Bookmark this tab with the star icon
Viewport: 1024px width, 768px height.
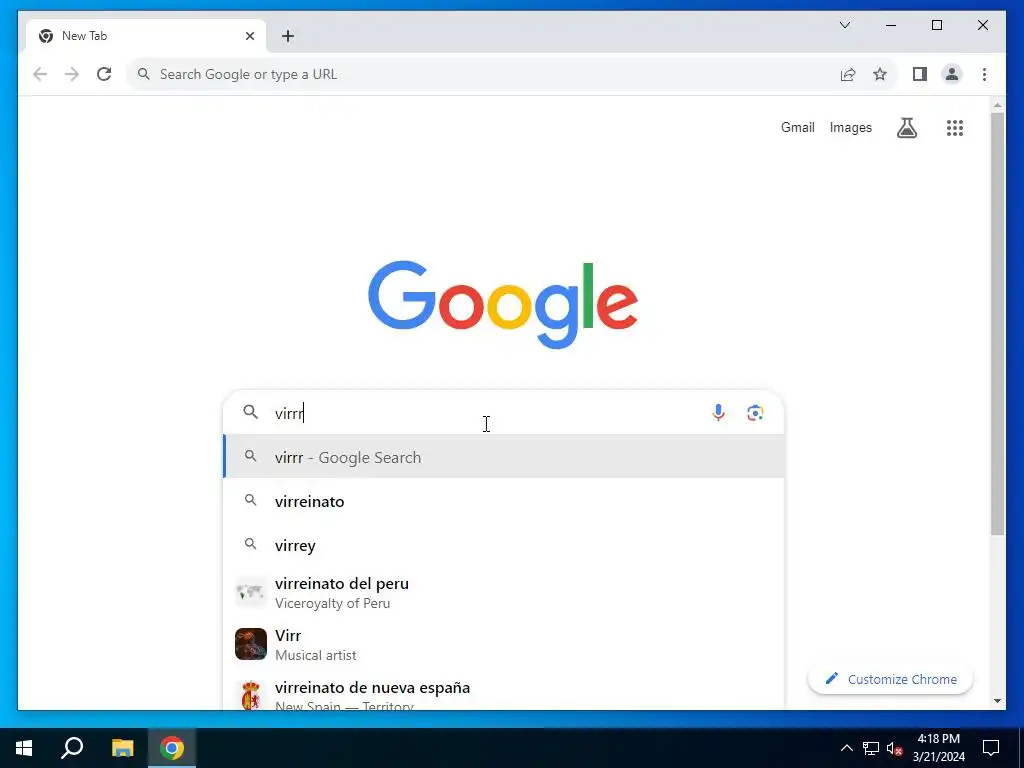click(880, 74)
